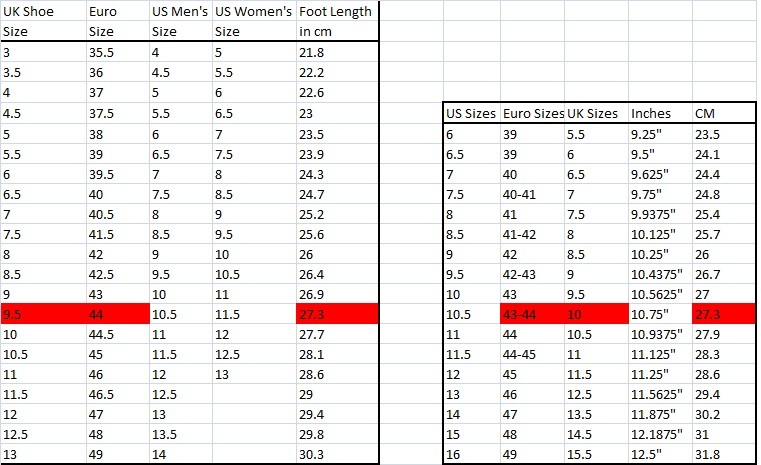
Task: Select the CM value 31.8 cell
Action: click(x=724, y=454)
